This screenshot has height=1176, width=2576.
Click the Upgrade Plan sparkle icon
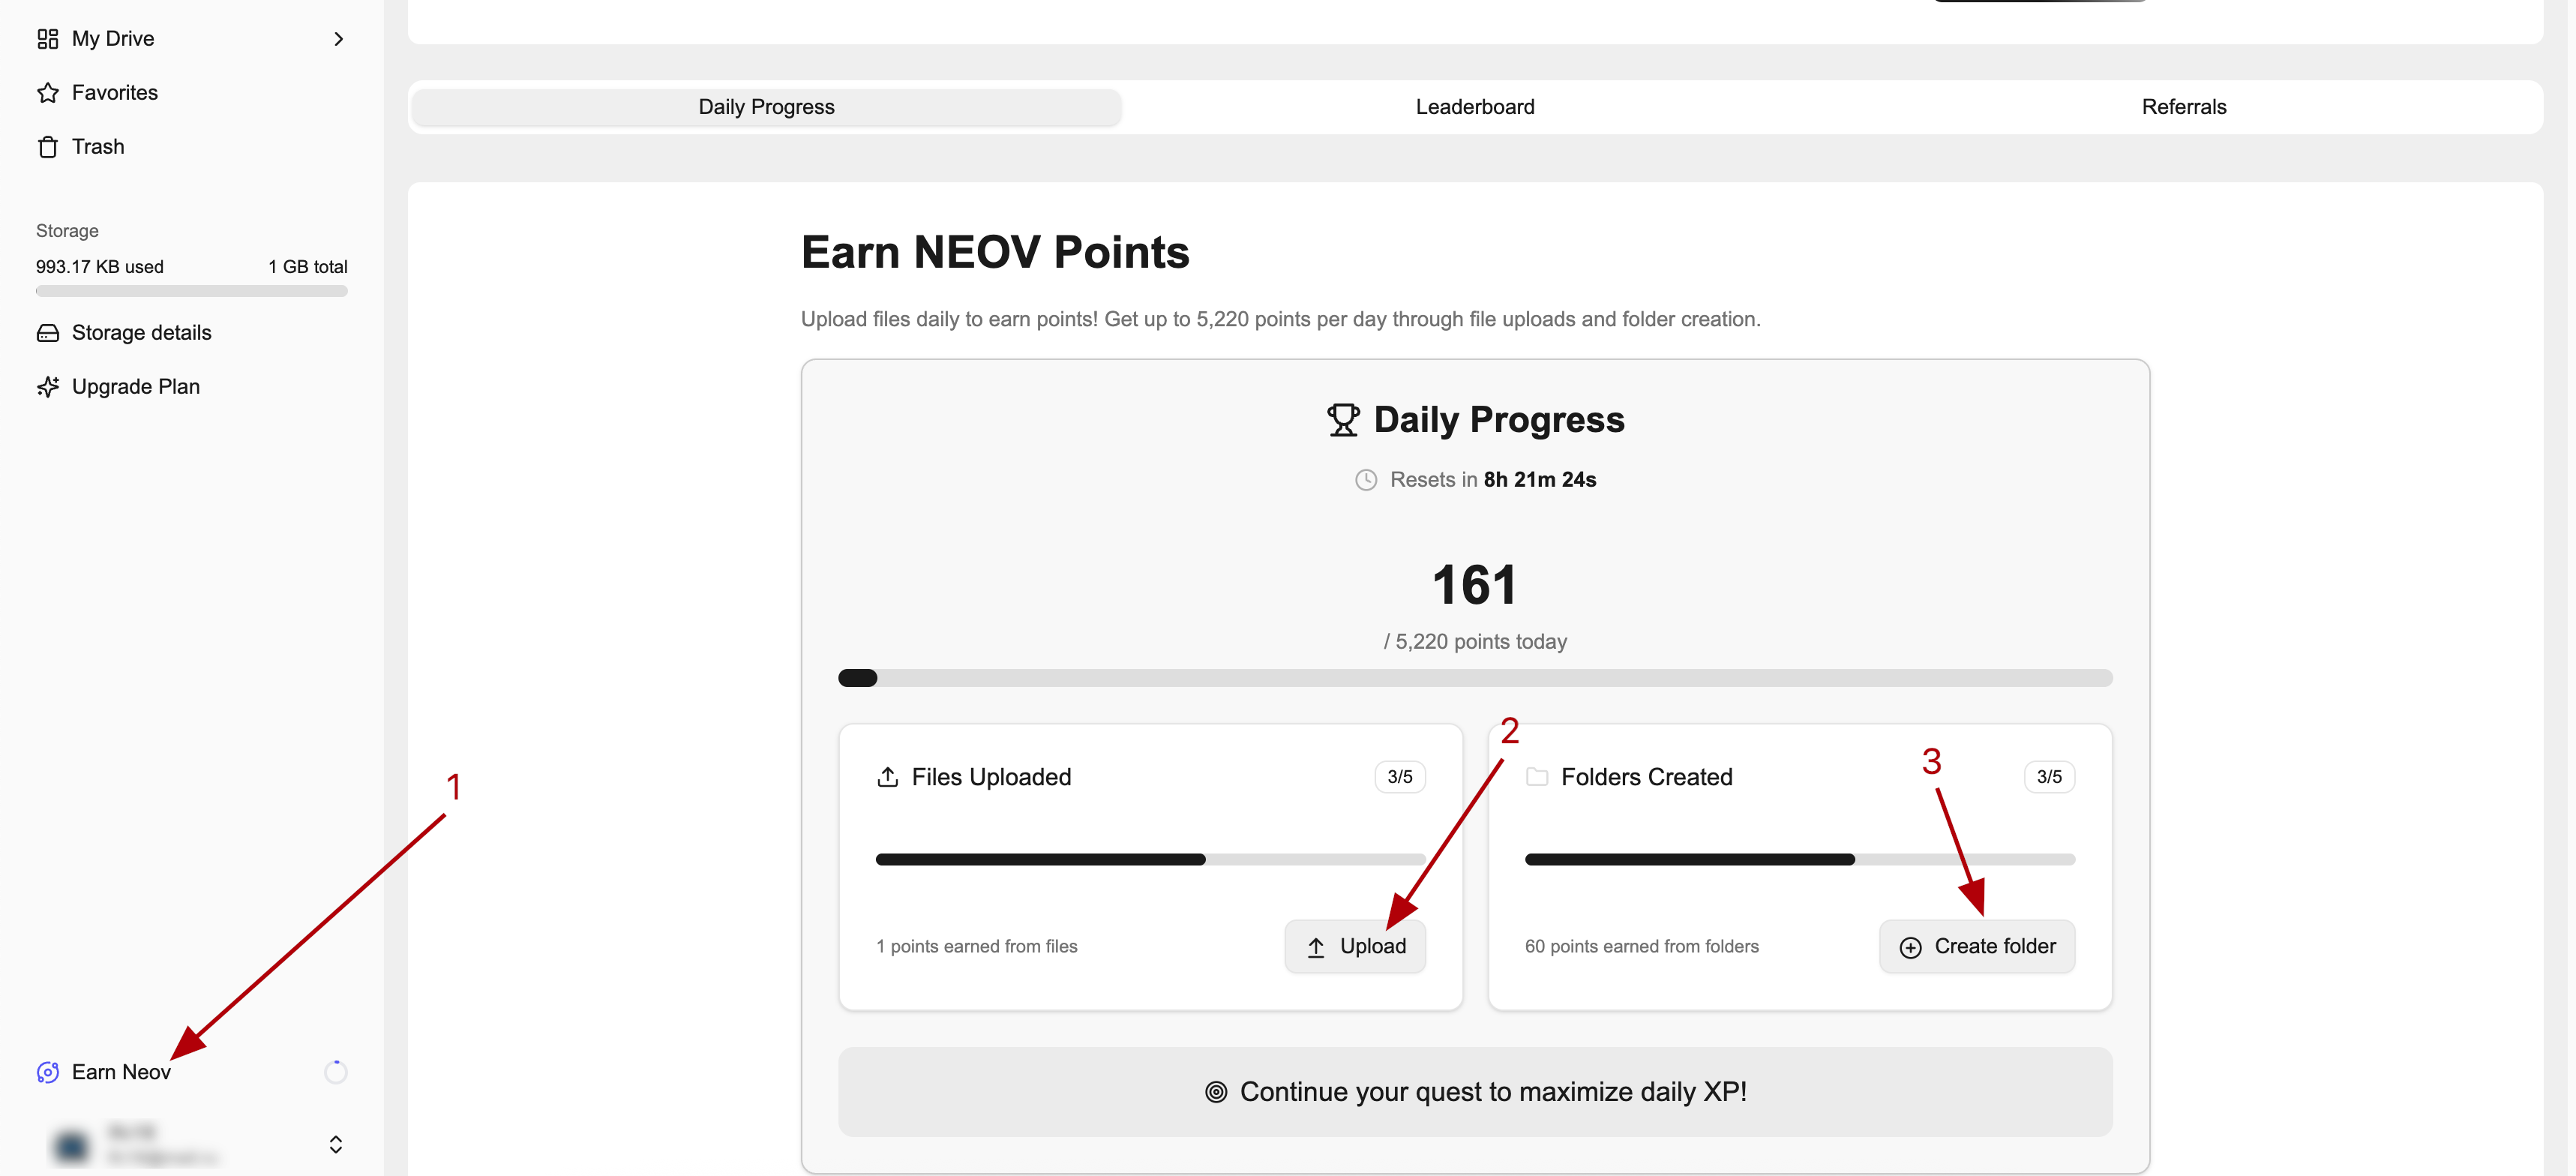47,387
